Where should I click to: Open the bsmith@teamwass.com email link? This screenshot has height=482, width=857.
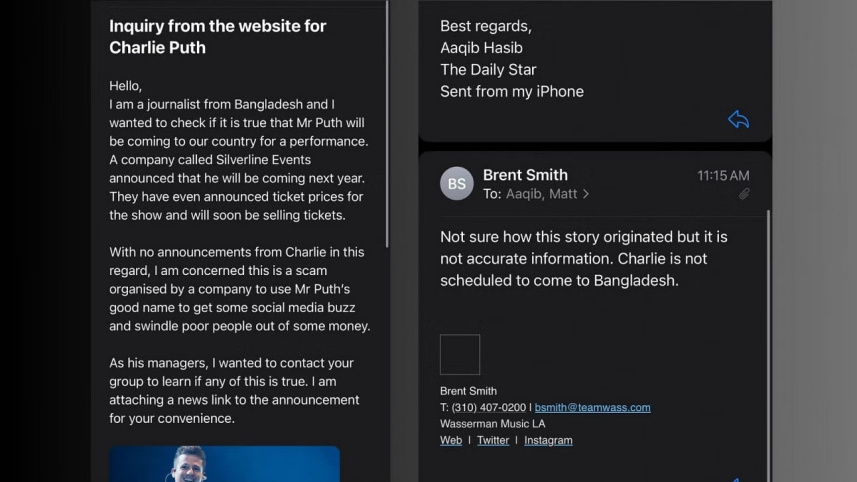pos(592,408)
